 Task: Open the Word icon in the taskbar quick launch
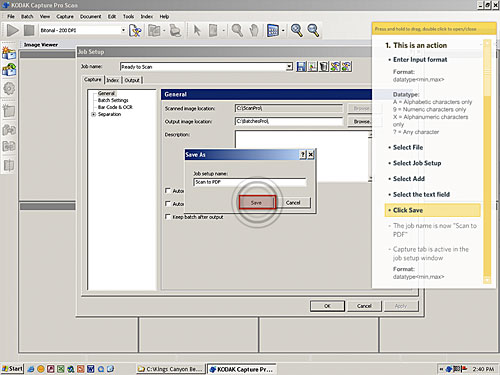pyautogui.click(x=90, y=369)
